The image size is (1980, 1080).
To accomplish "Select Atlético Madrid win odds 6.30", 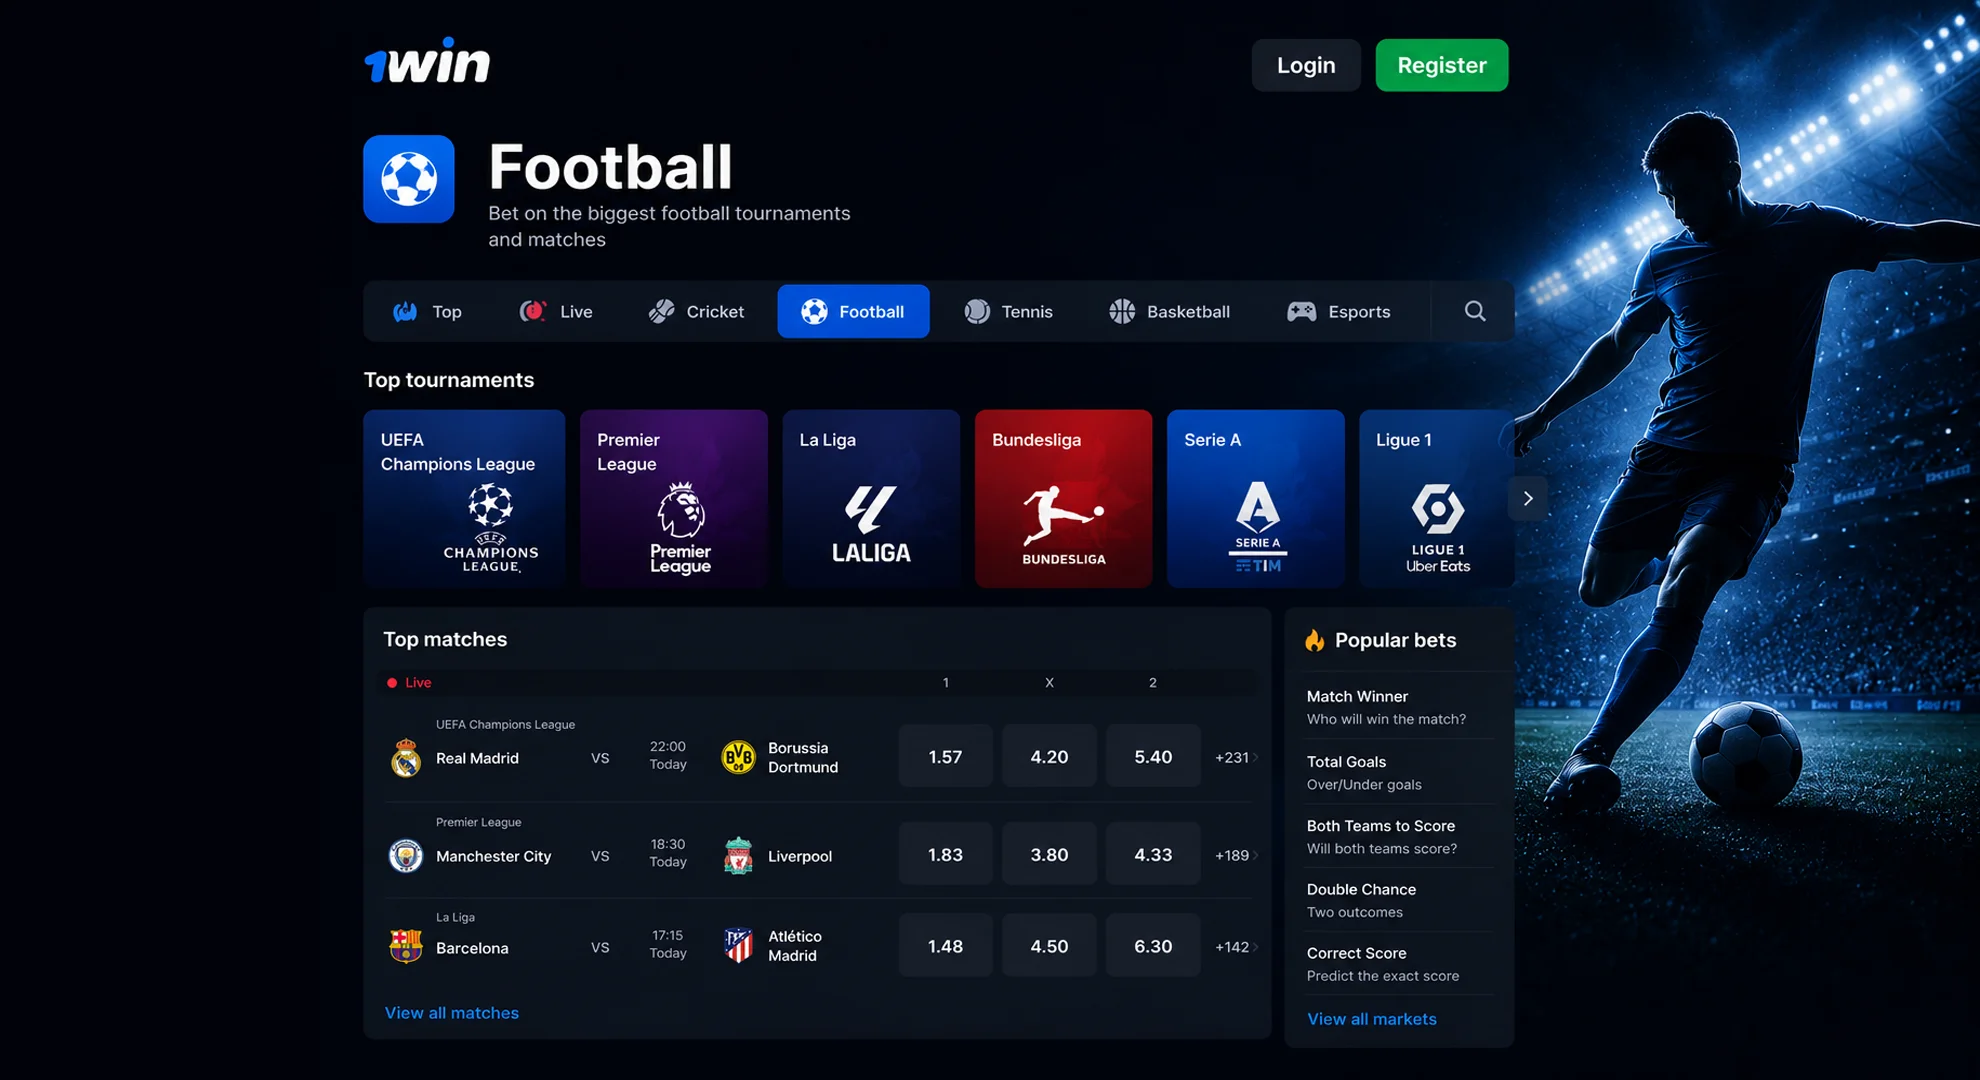I will [1153, 945].
